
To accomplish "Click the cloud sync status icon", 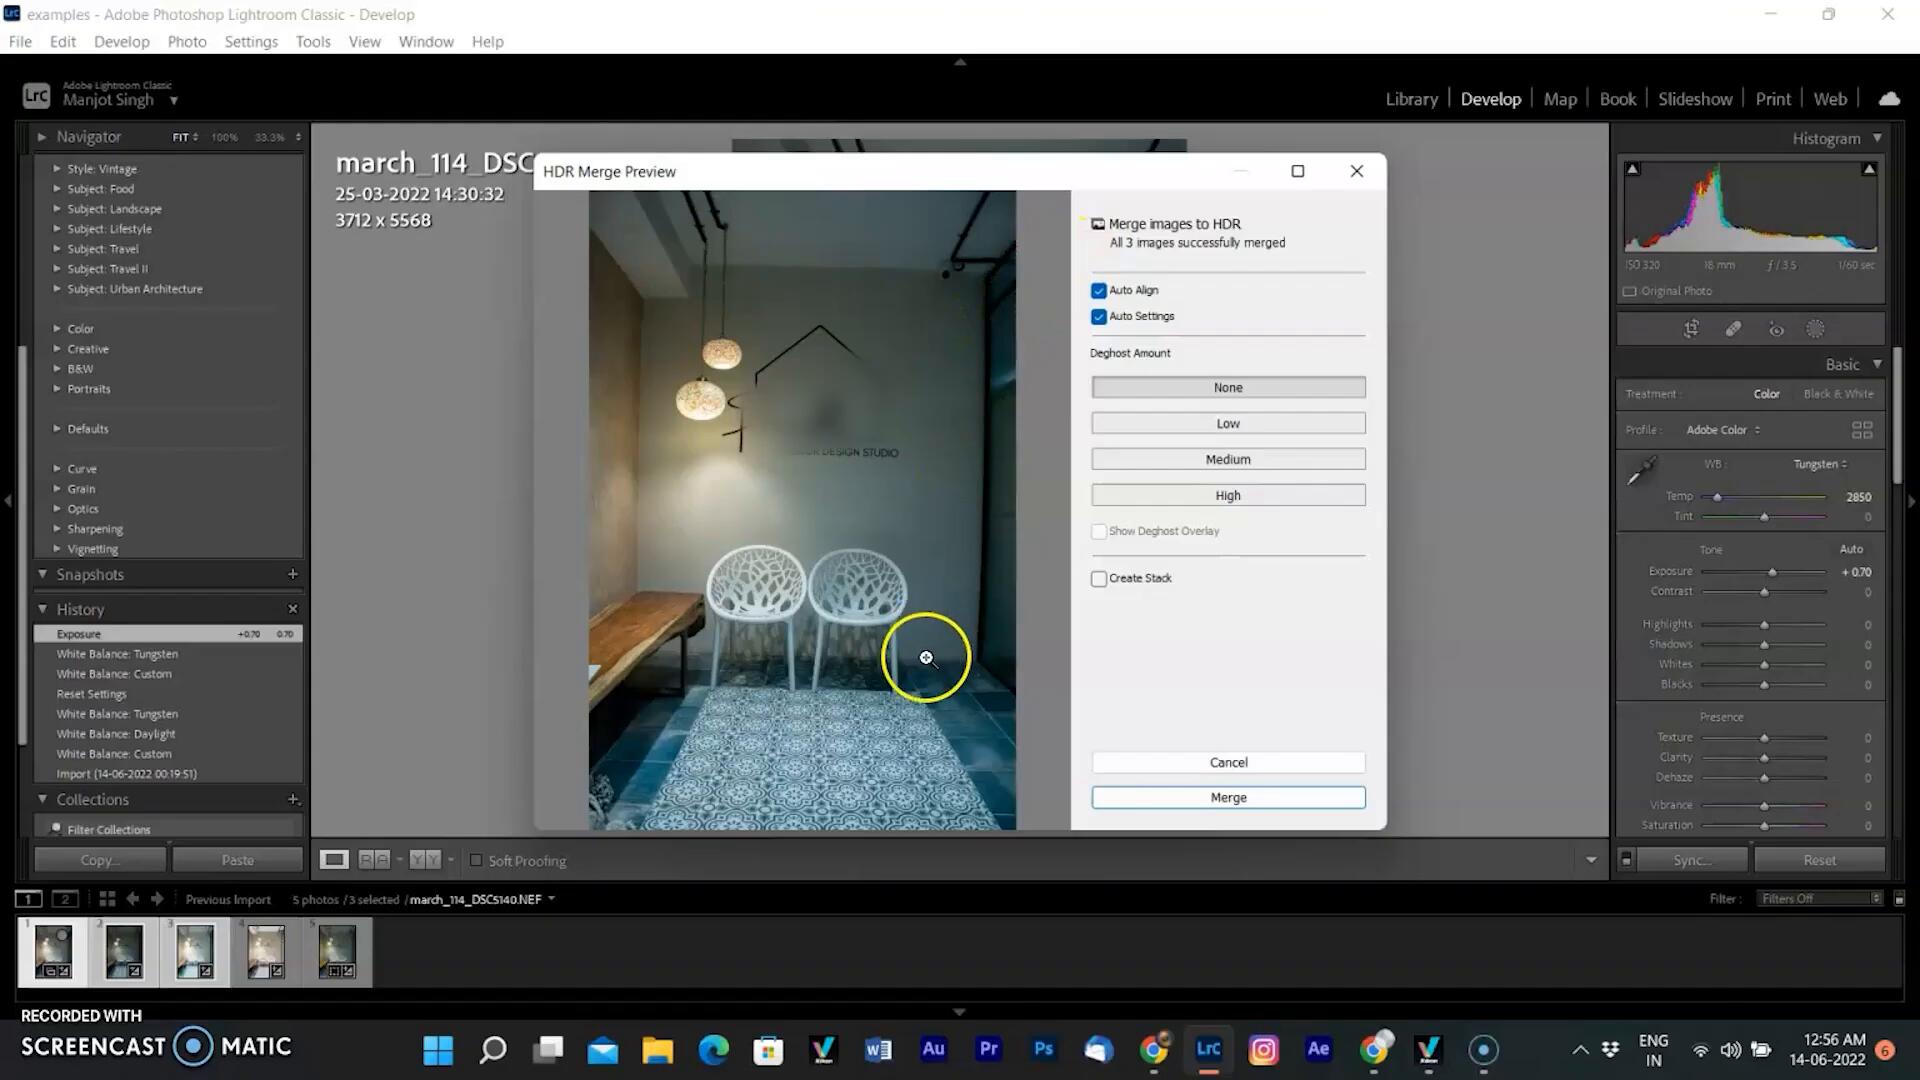I will pos(1888,99).
